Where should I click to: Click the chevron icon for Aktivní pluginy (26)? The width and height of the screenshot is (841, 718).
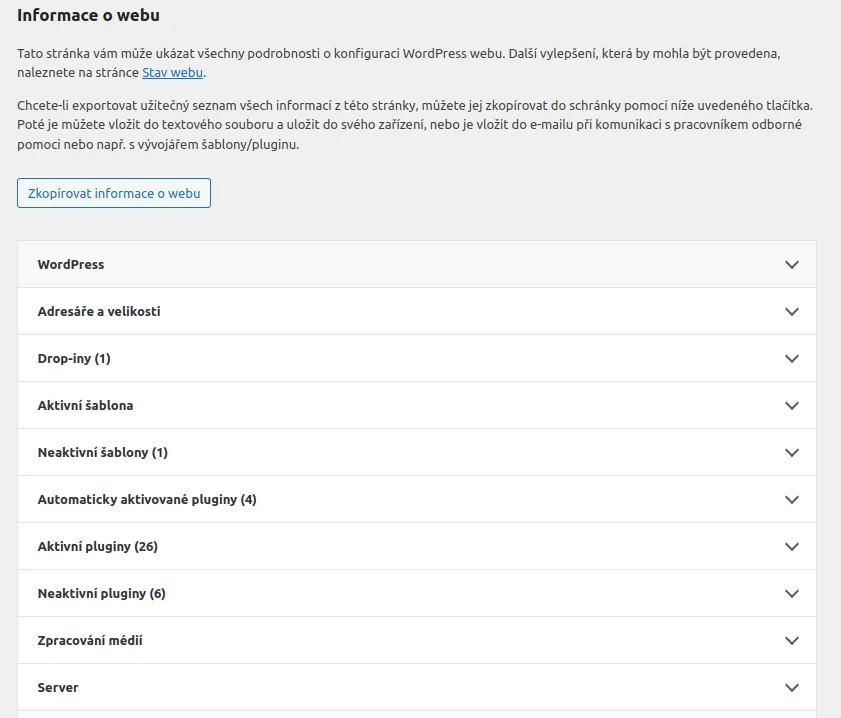click(x=792, y=547)
